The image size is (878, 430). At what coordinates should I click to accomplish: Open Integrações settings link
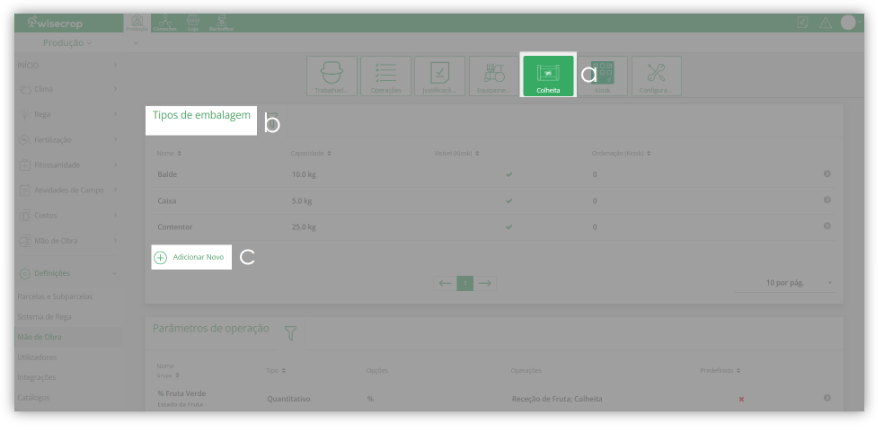[37, 378]
